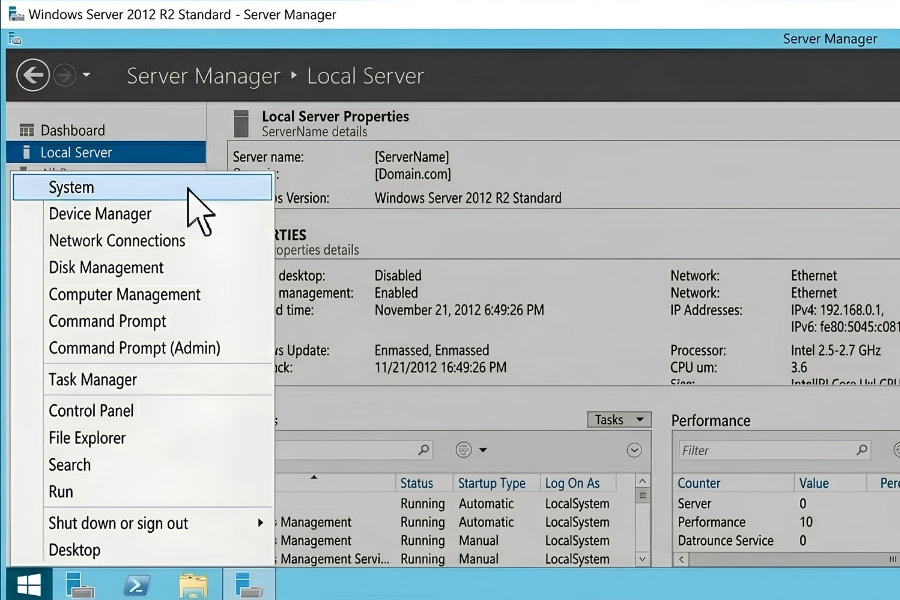Click November 21, 2012 6:49:26 PM value
The height and width of the screenshot is (600, 900).
459,310
